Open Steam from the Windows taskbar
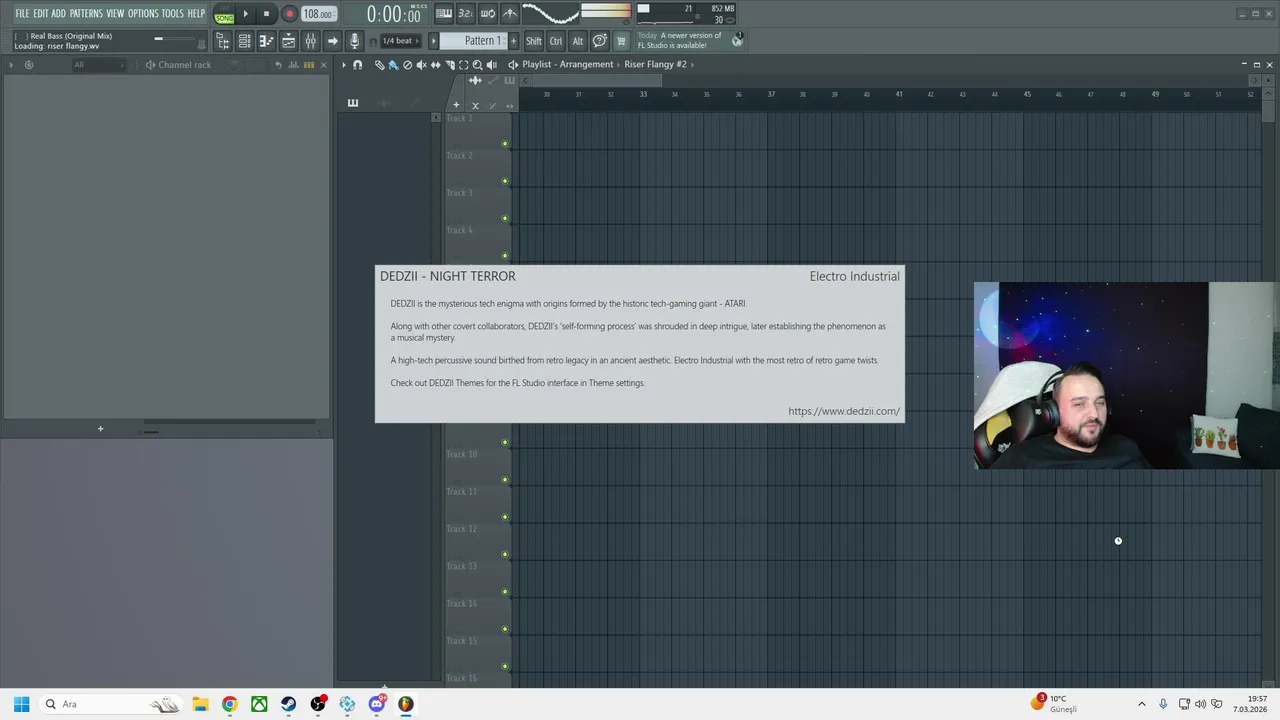Image resolution: width=1280 pixels, height=720 pixels. 288,704
